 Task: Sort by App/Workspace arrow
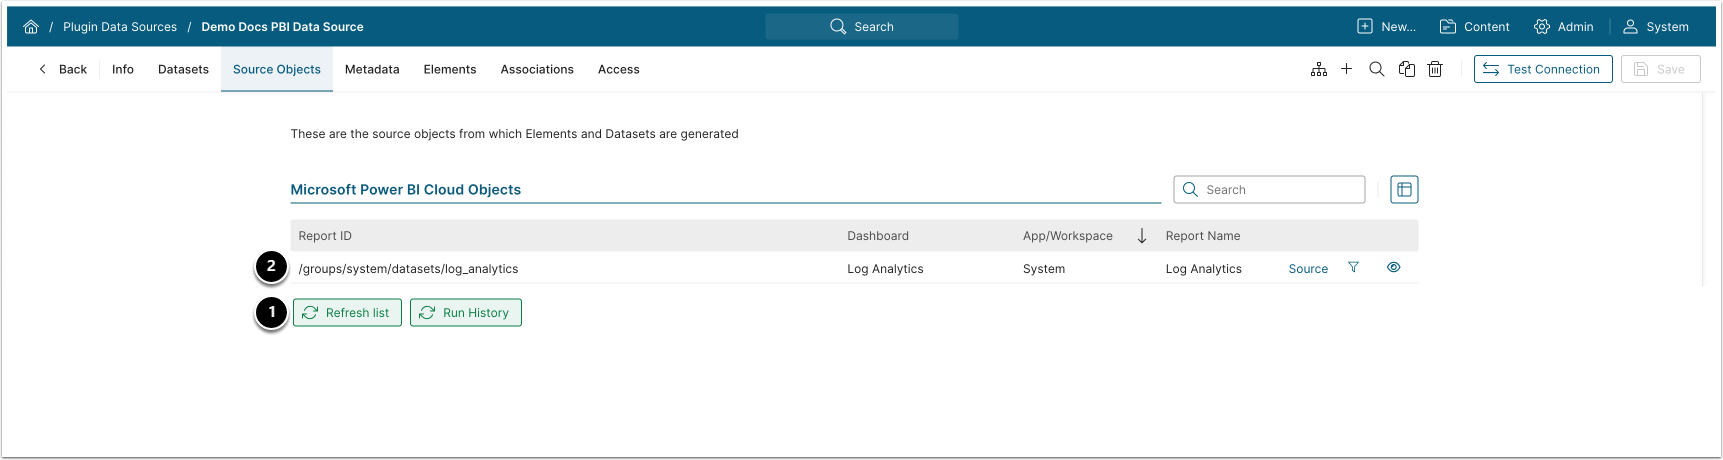click(1142, 236)
